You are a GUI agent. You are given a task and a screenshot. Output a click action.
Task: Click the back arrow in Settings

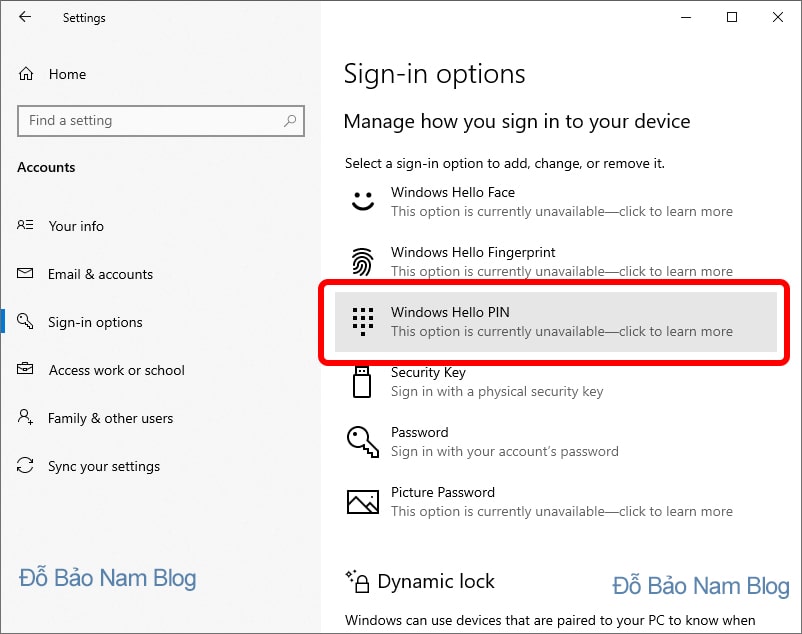point(25,17)
